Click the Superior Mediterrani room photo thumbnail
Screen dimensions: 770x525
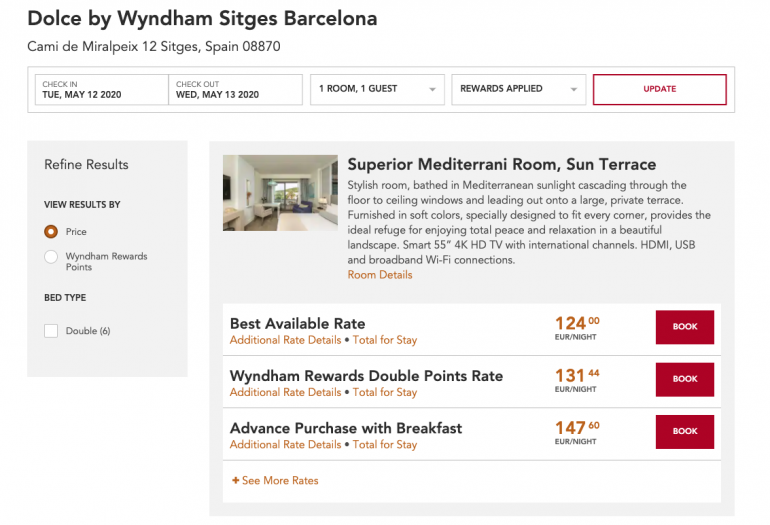(280, 193)
